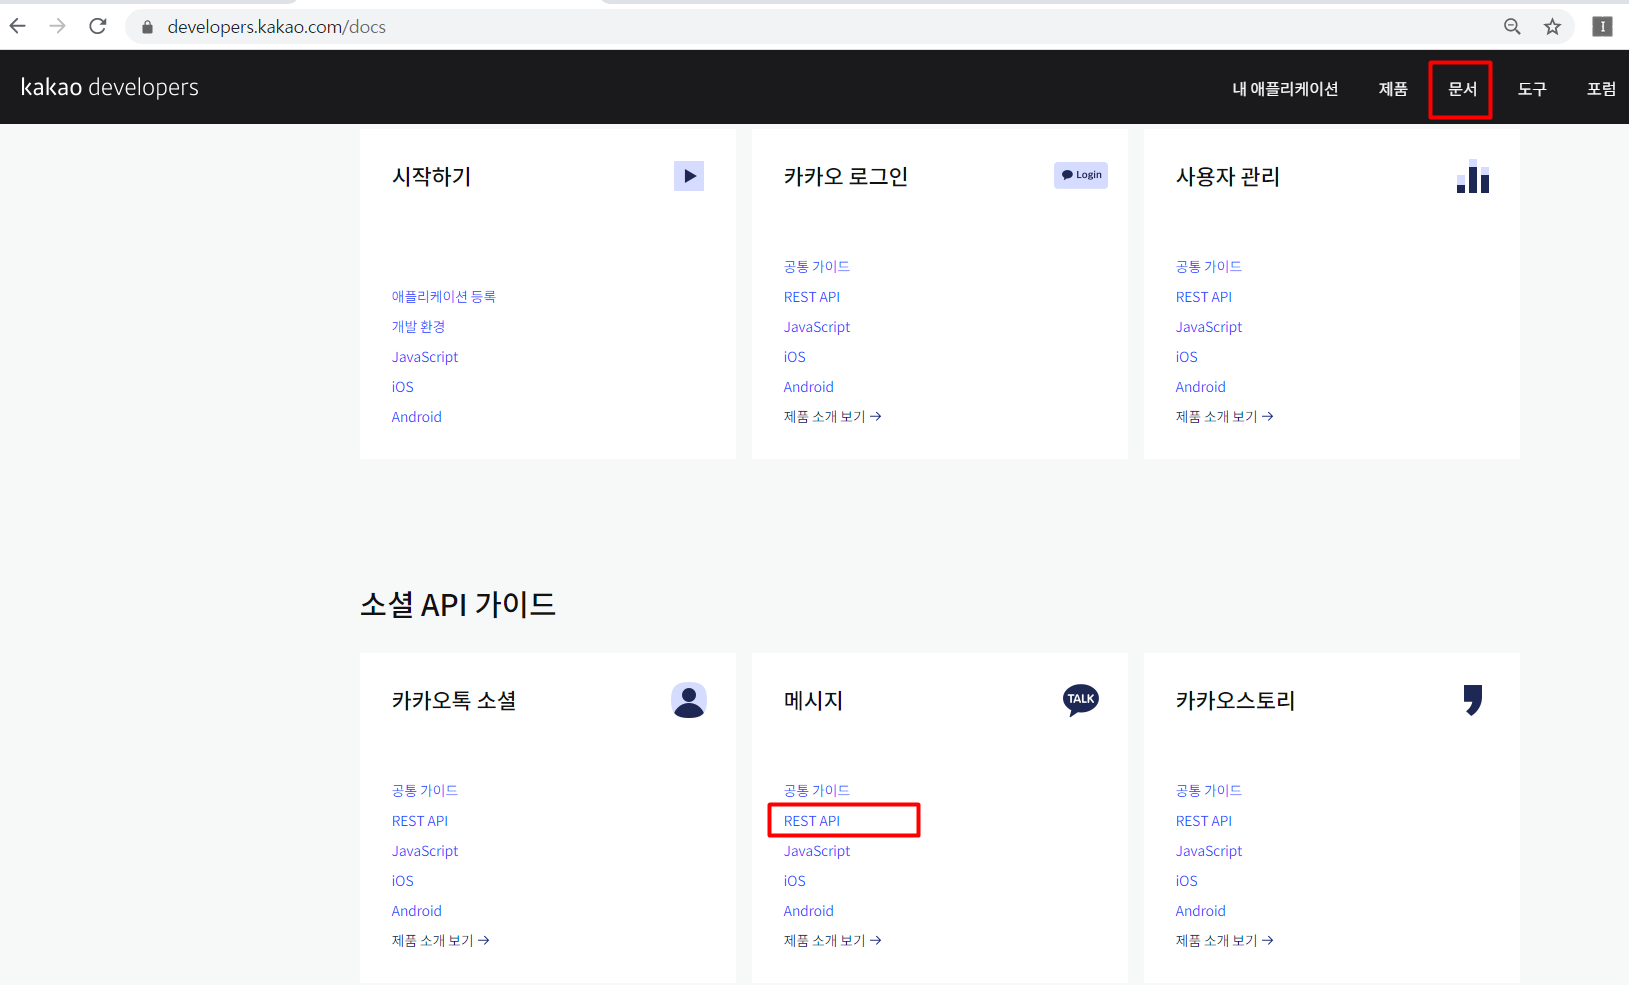Open the 문서 menu

1462,89
